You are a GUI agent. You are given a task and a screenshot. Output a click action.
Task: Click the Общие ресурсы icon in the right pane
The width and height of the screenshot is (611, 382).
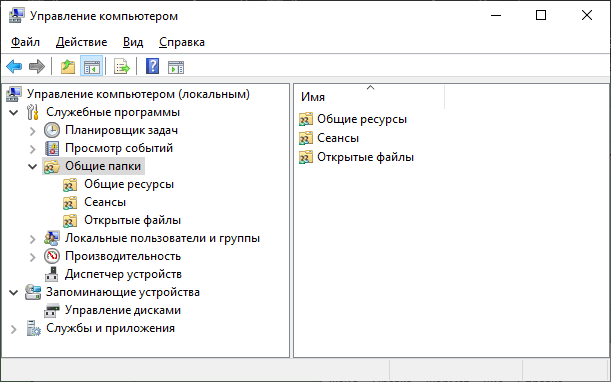pos(306,119)
